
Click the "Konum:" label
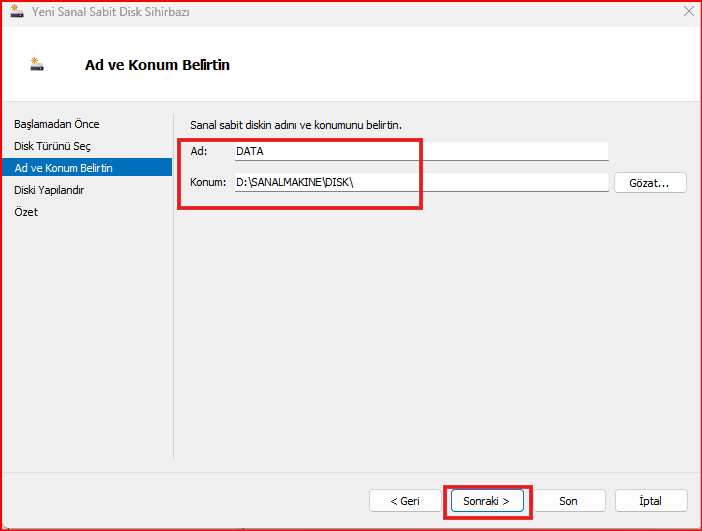click(x=208, y=182)
